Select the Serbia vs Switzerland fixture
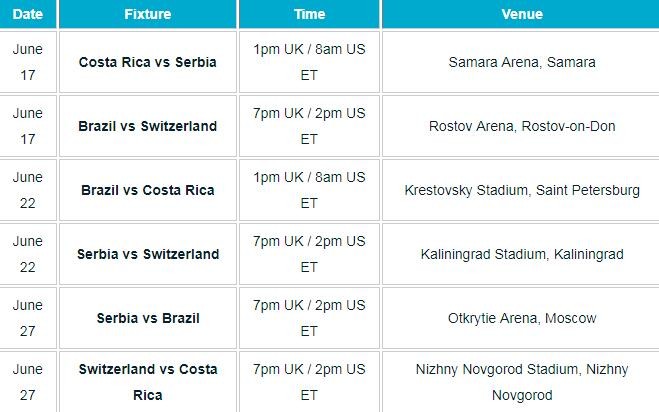This screenshot has width=659, height=412. [148, 254]
